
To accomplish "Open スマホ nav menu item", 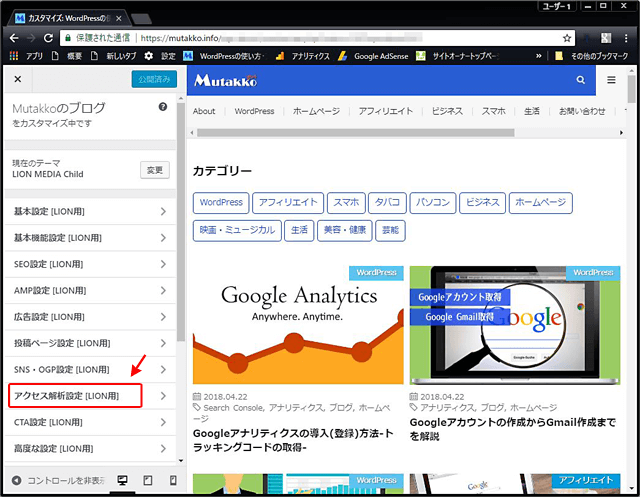I will click(493, 111).
